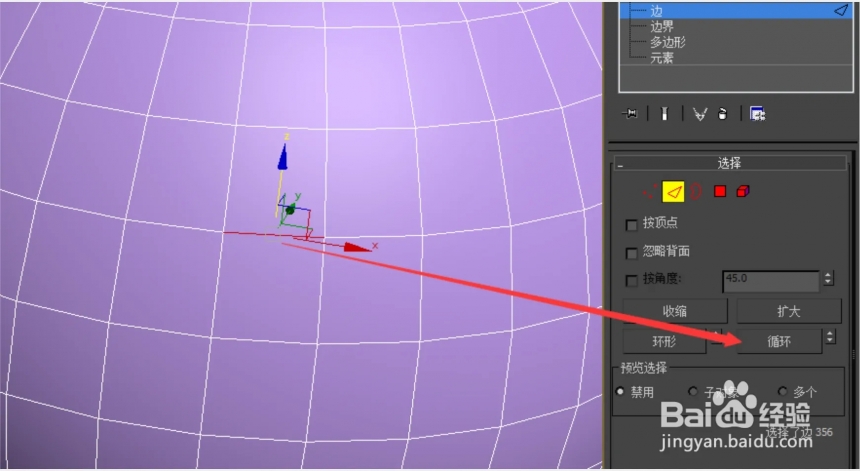
Task: Select the 多边形 (Polygon) sub-object level
Action: coord(667,42)
